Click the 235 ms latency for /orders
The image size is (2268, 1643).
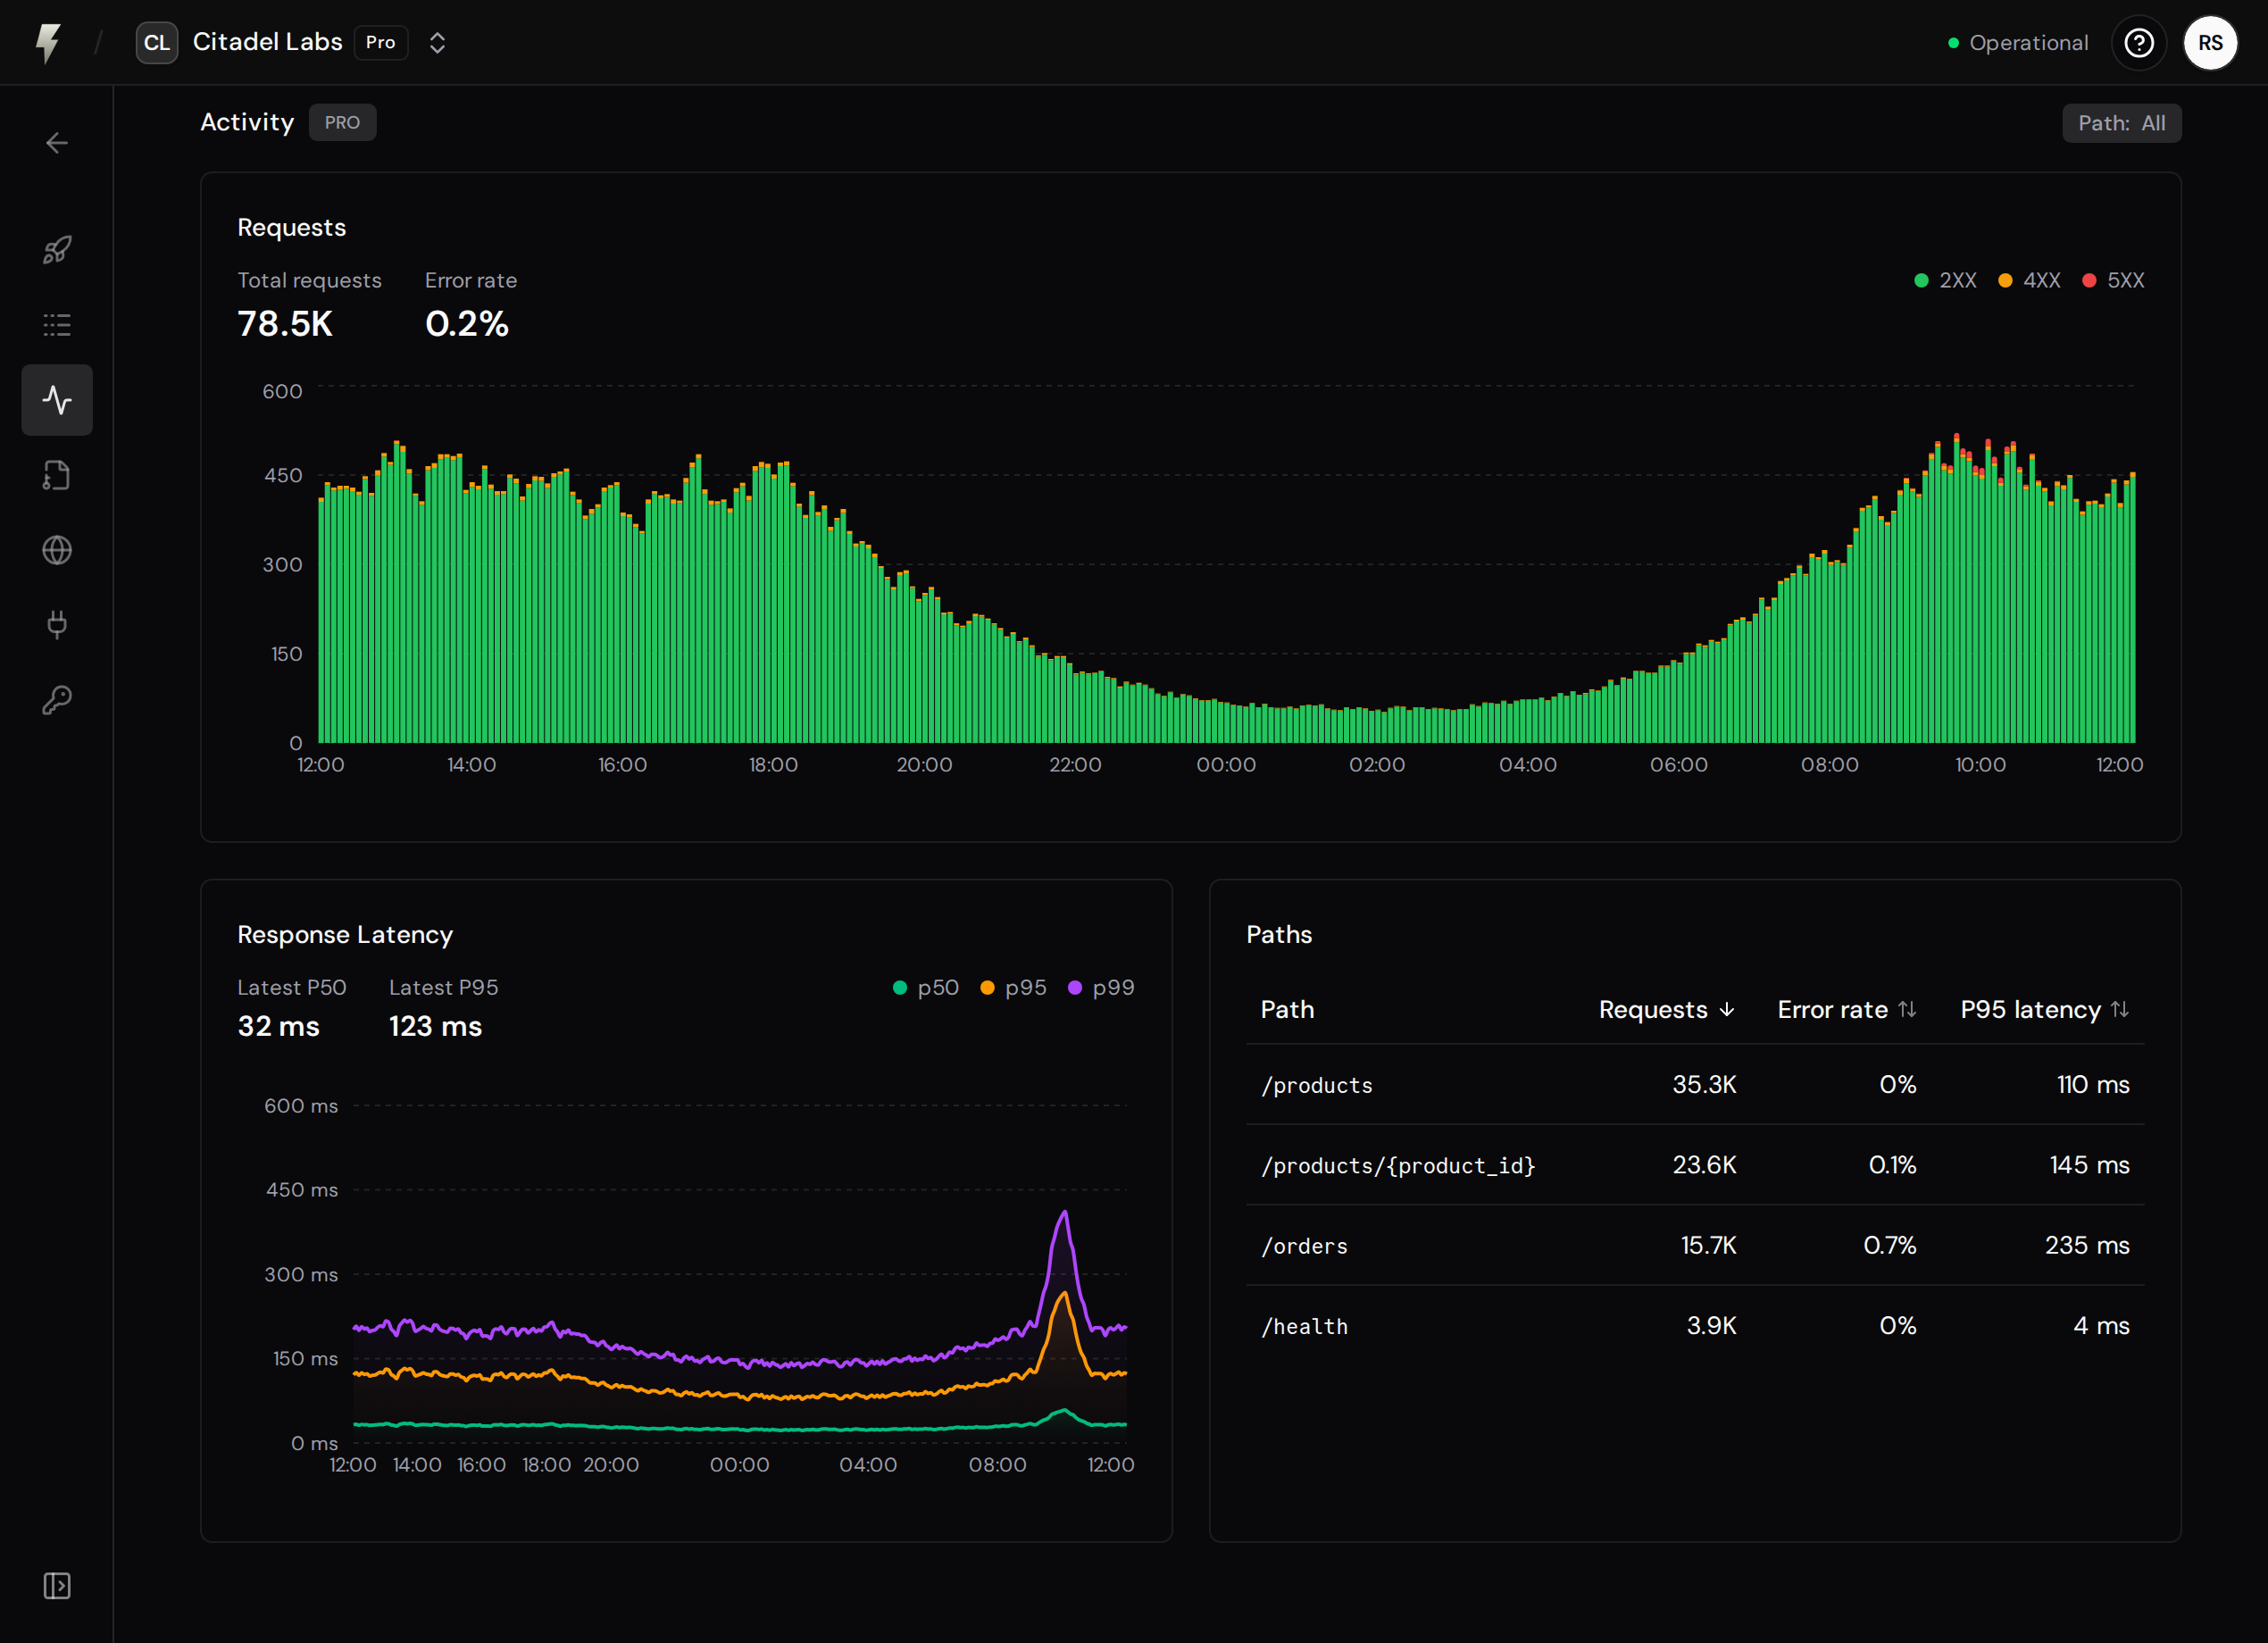pos(2087,1246)
